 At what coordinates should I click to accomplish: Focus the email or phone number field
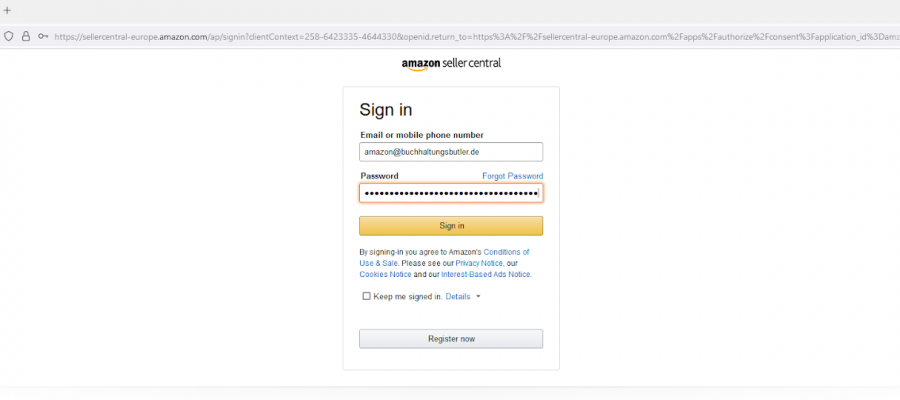451,151
